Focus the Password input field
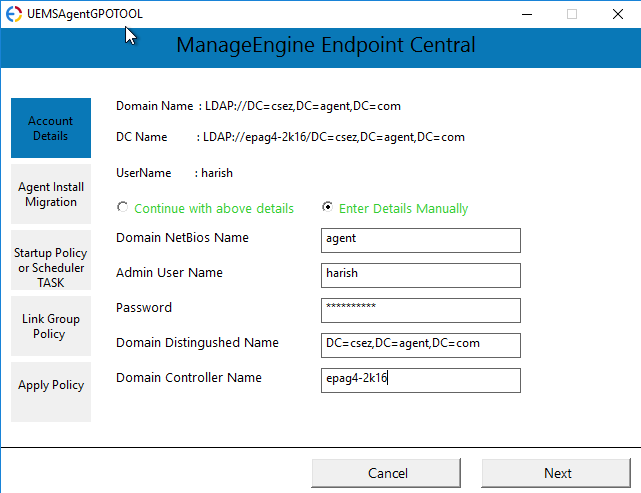Viewport: 641px width, 493px height. point(421,310)
